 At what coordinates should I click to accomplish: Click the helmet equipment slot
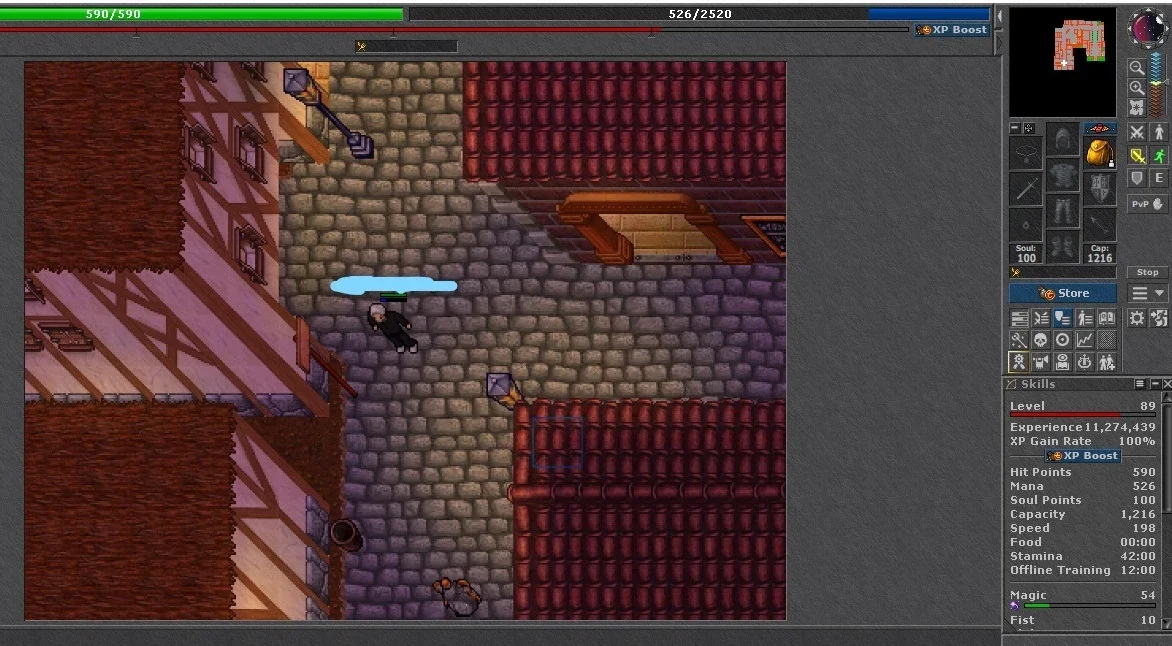coord(1062,139)
